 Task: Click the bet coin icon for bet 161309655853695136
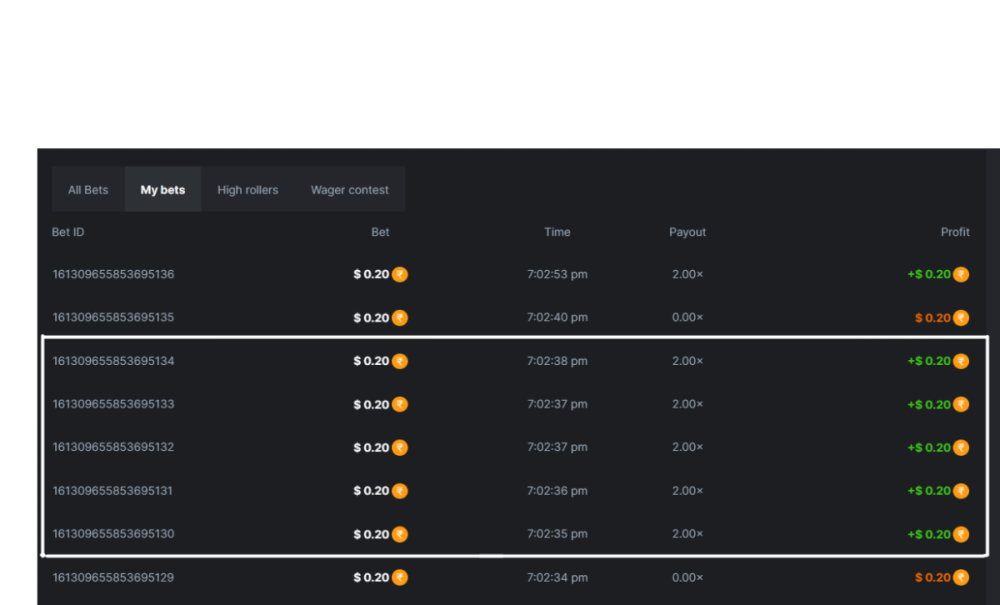point(400,275)
